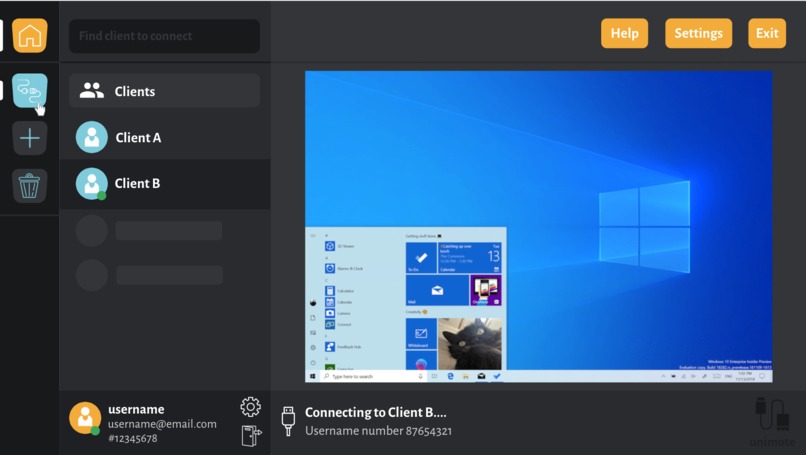The width and height of the screenshot is (806, 455).
Task: Open Feedback Hub in remote Start menu
Action: tap(343, 347)
